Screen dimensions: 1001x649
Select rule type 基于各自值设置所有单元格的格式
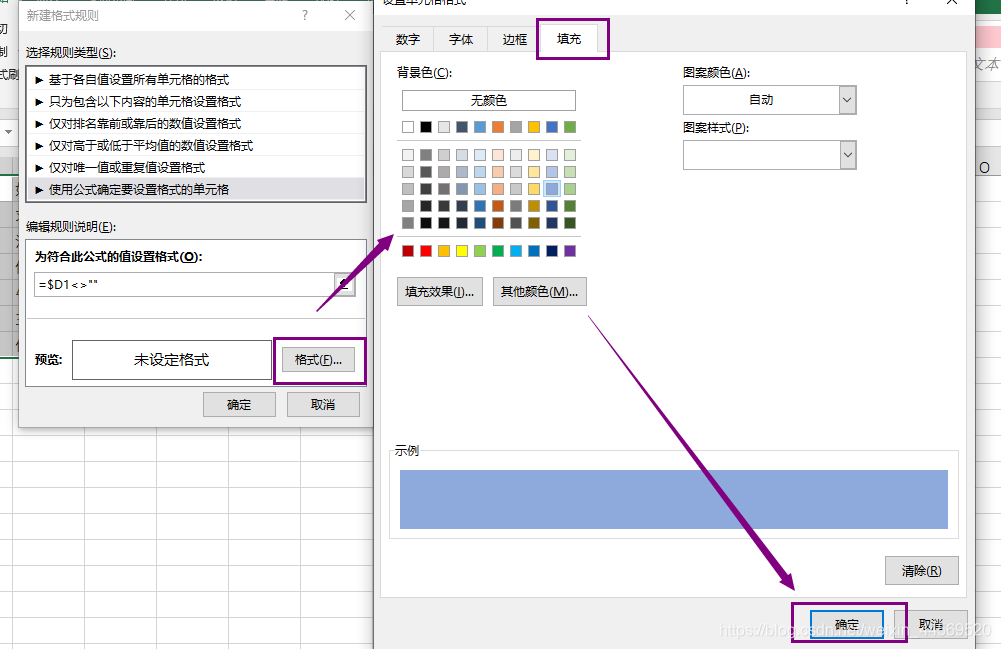tap(196, 80)
